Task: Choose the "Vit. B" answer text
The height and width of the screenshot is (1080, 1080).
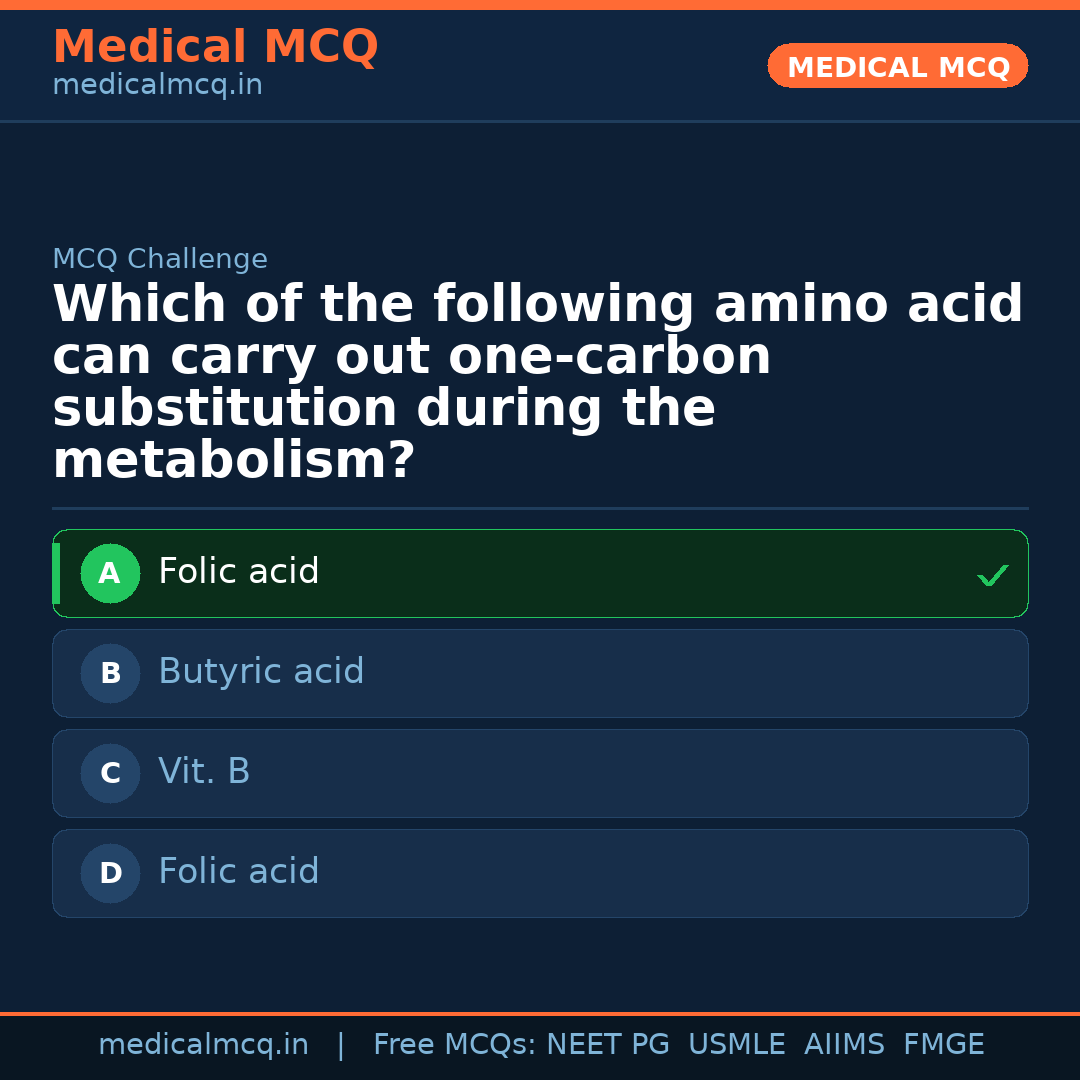Action: (204, 772)
